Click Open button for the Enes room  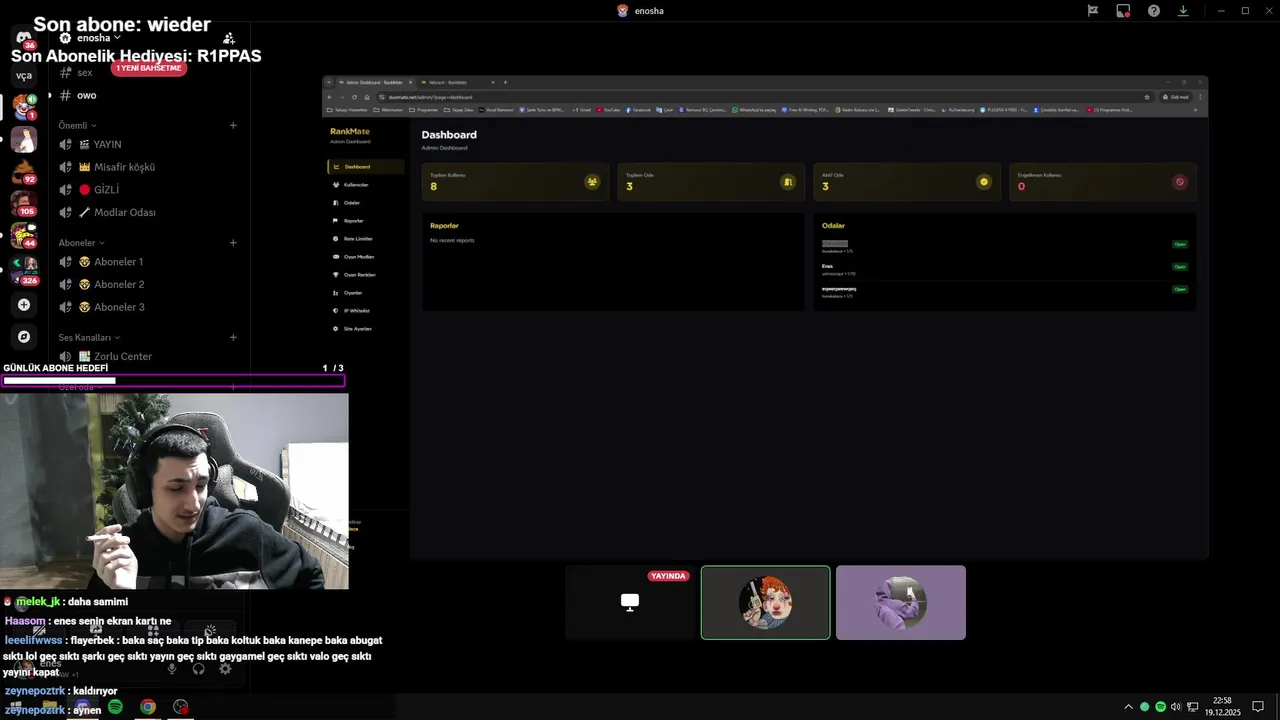(1180, 267)
